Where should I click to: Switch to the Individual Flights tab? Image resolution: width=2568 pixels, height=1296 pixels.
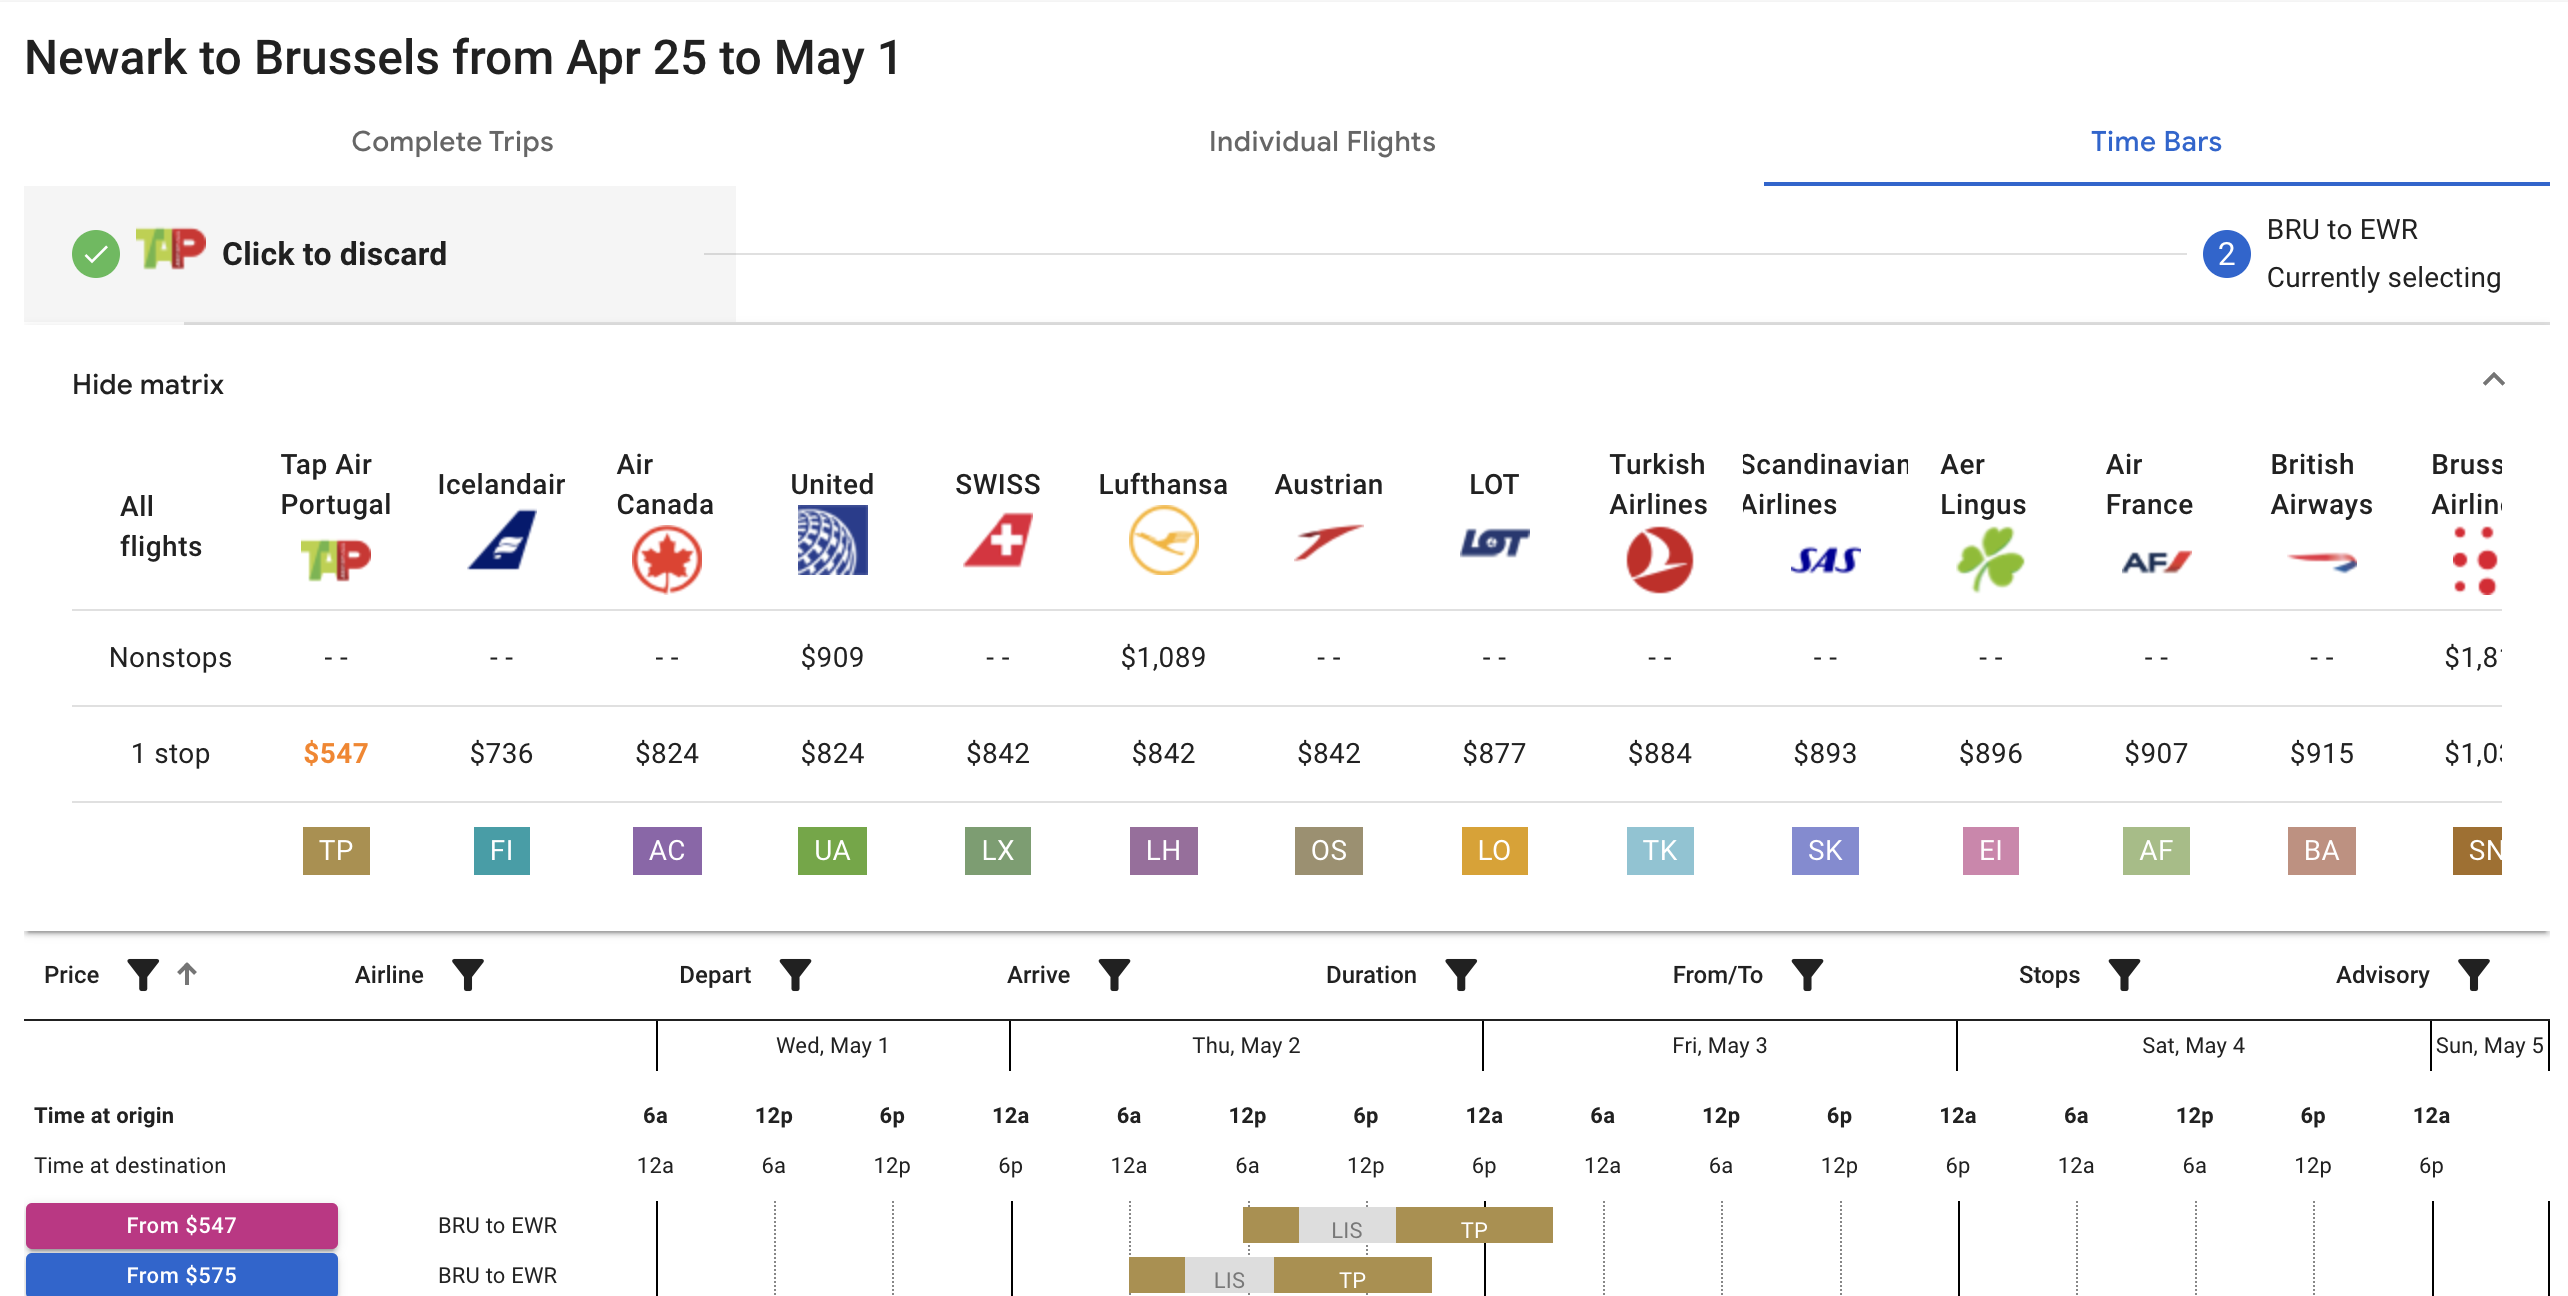click(x=1321, y=142)
